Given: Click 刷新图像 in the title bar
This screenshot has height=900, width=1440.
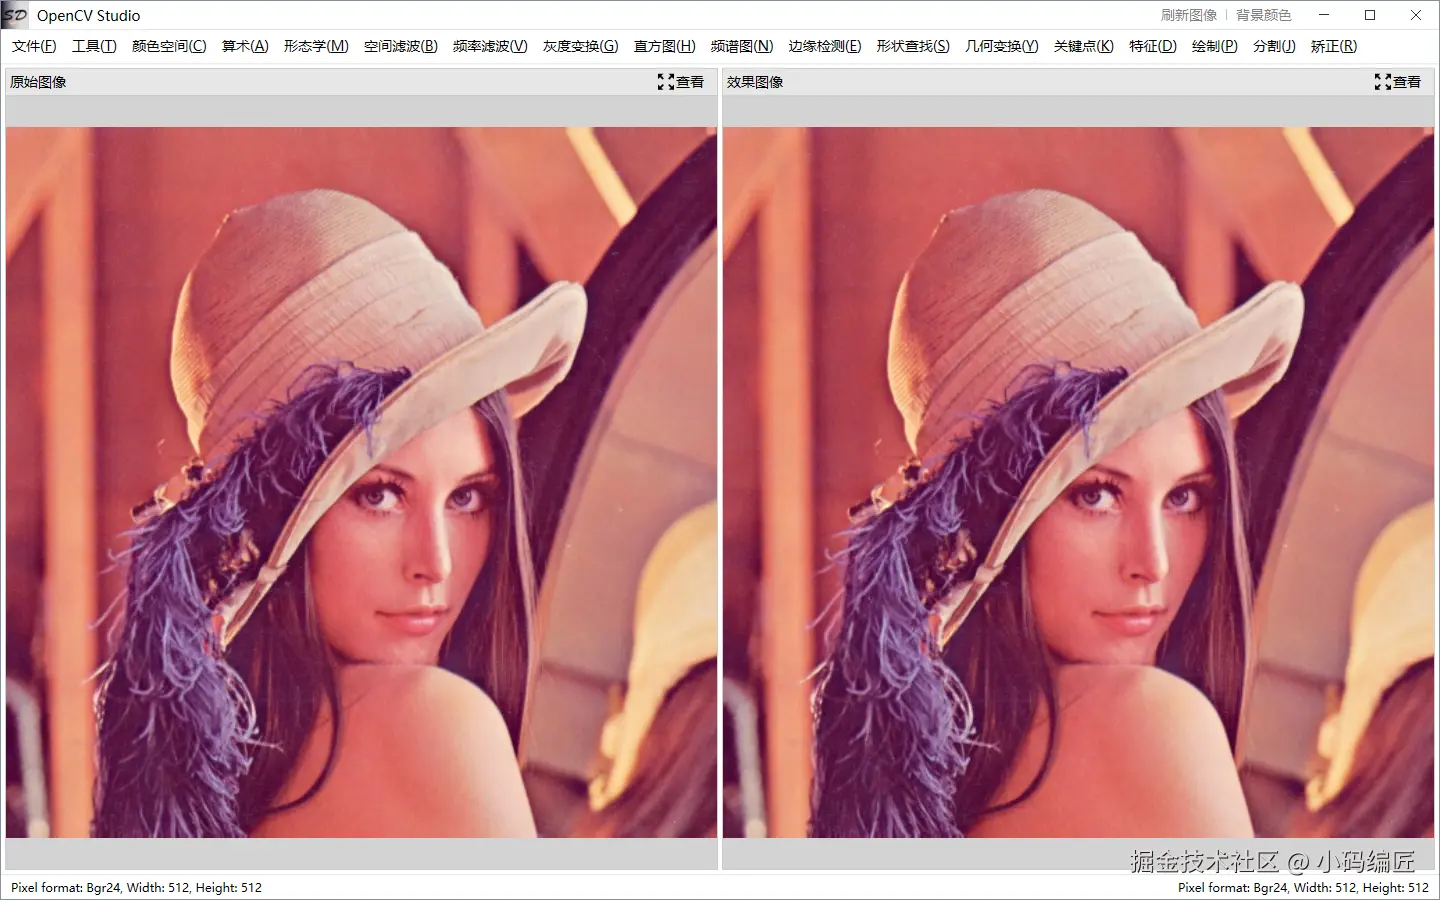Looking at the screenshot, I should [x=1189, y=15].
